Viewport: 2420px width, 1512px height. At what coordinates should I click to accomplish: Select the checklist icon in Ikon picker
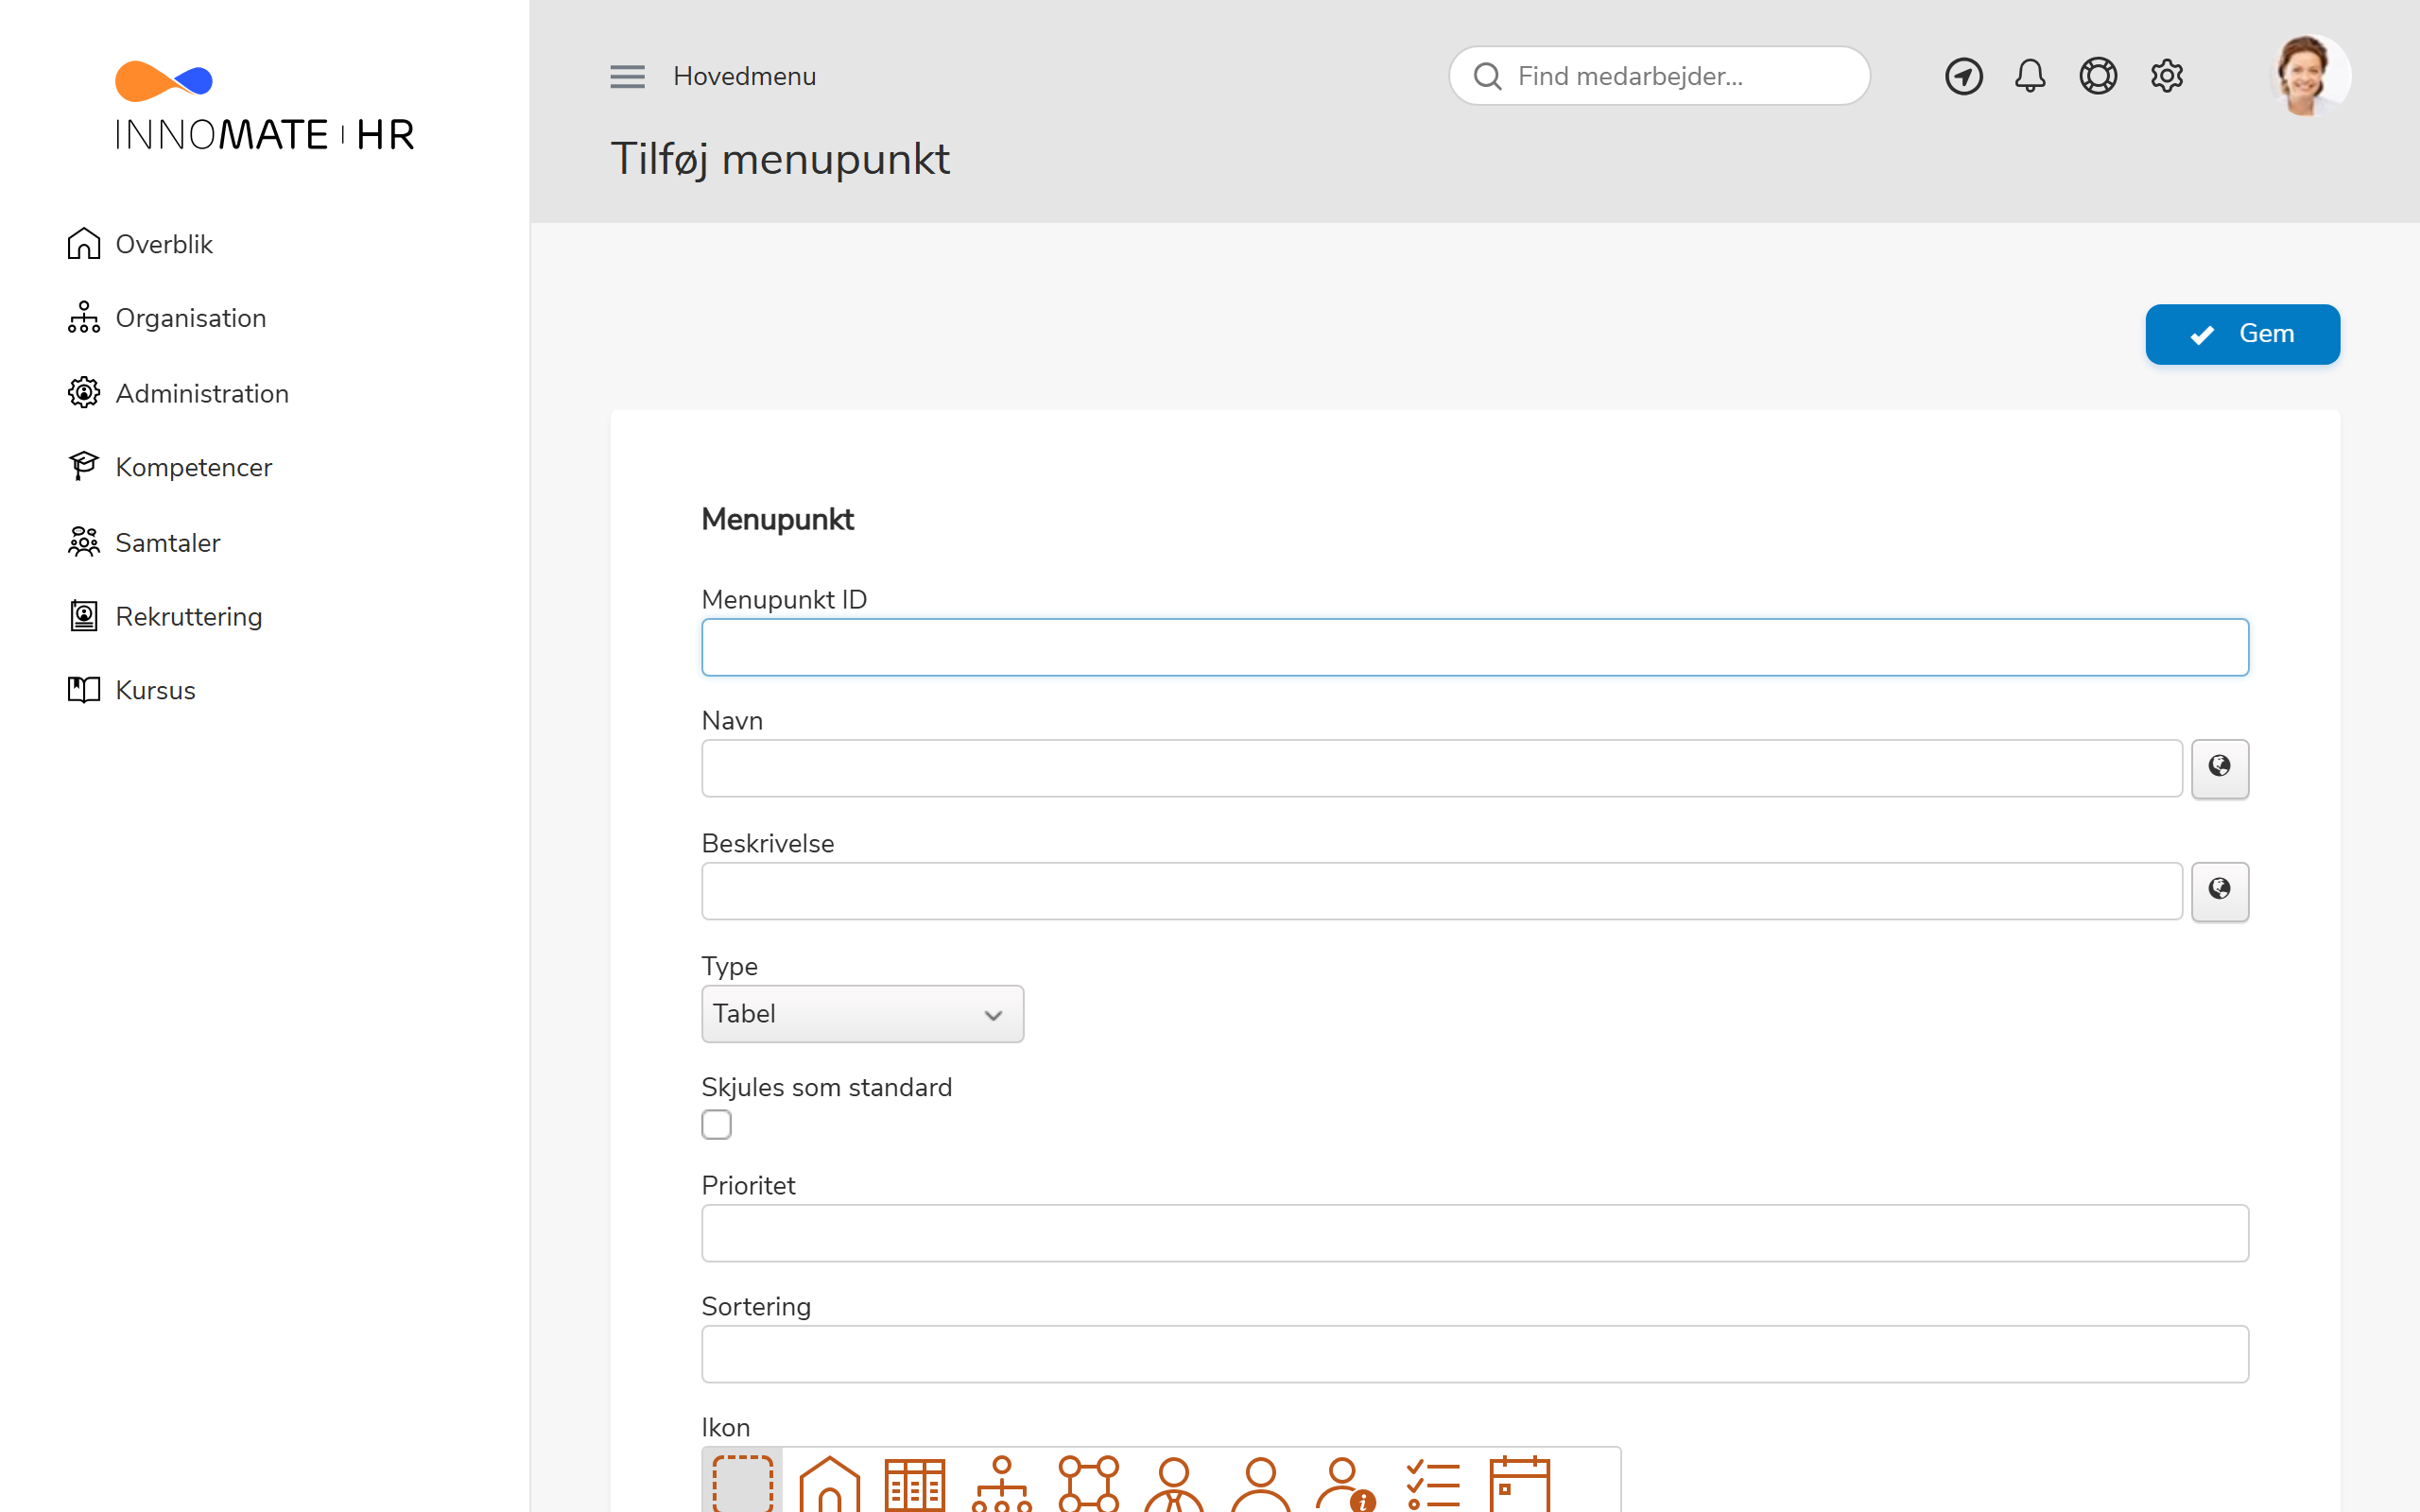click(x=1433, y=1484)
